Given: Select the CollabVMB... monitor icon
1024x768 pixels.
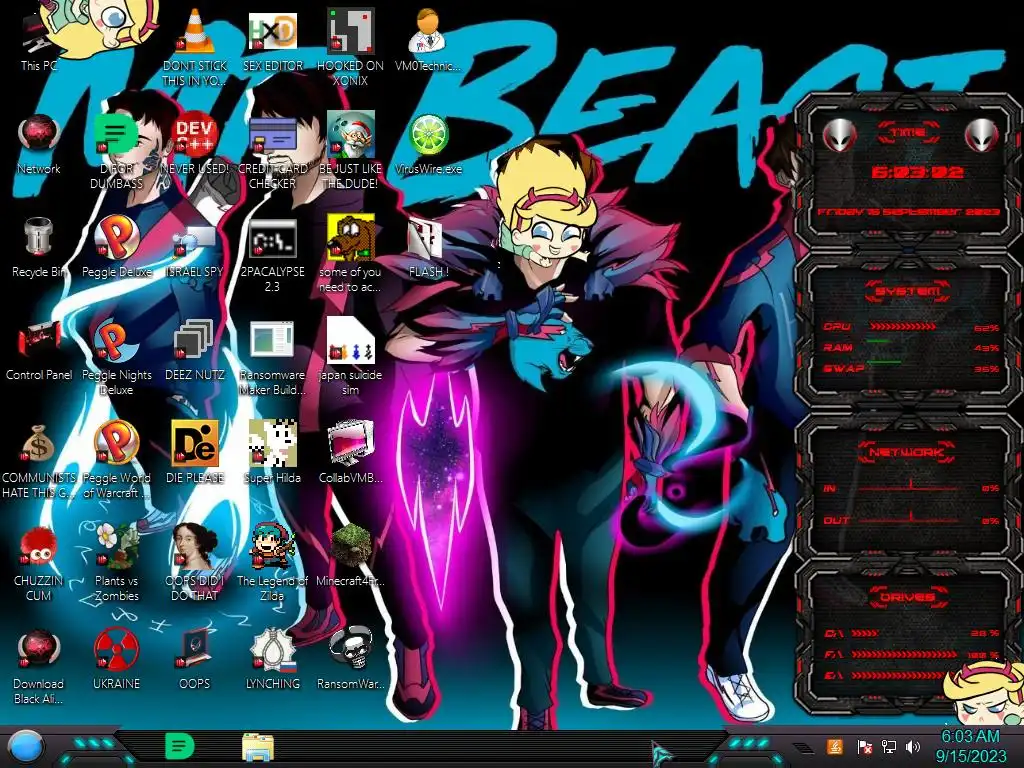Looking at the screenshot, I should (351, 452).
